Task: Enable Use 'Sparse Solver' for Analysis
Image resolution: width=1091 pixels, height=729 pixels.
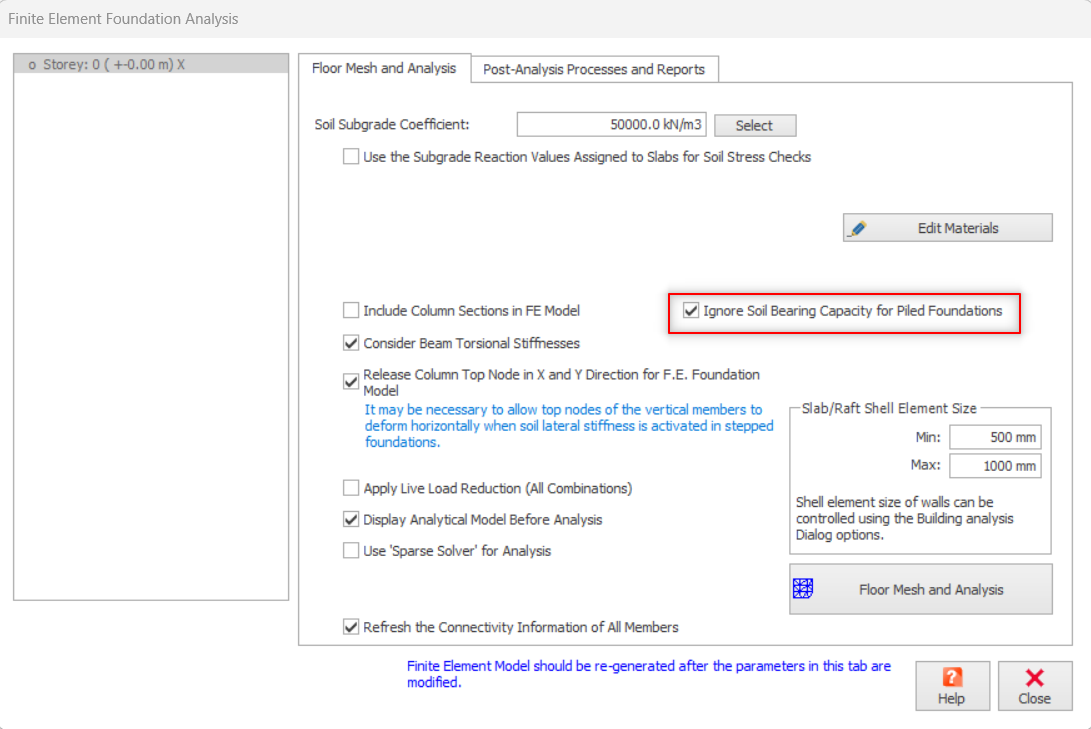Action: [351, 550]
